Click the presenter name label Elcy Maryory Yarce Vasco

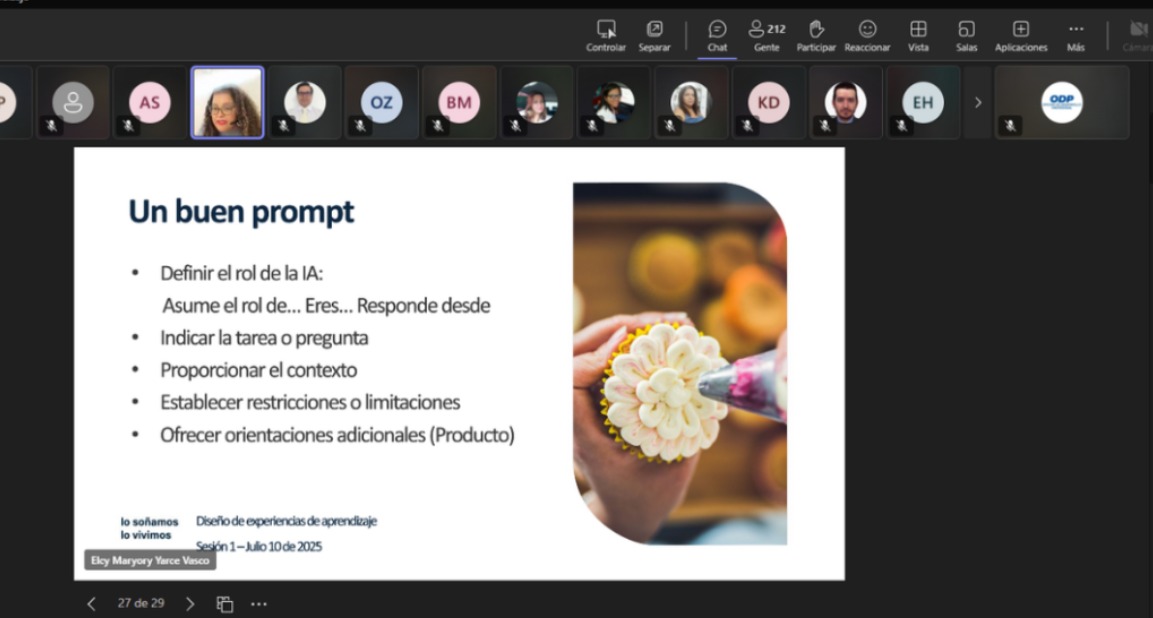tap(150, 560)
